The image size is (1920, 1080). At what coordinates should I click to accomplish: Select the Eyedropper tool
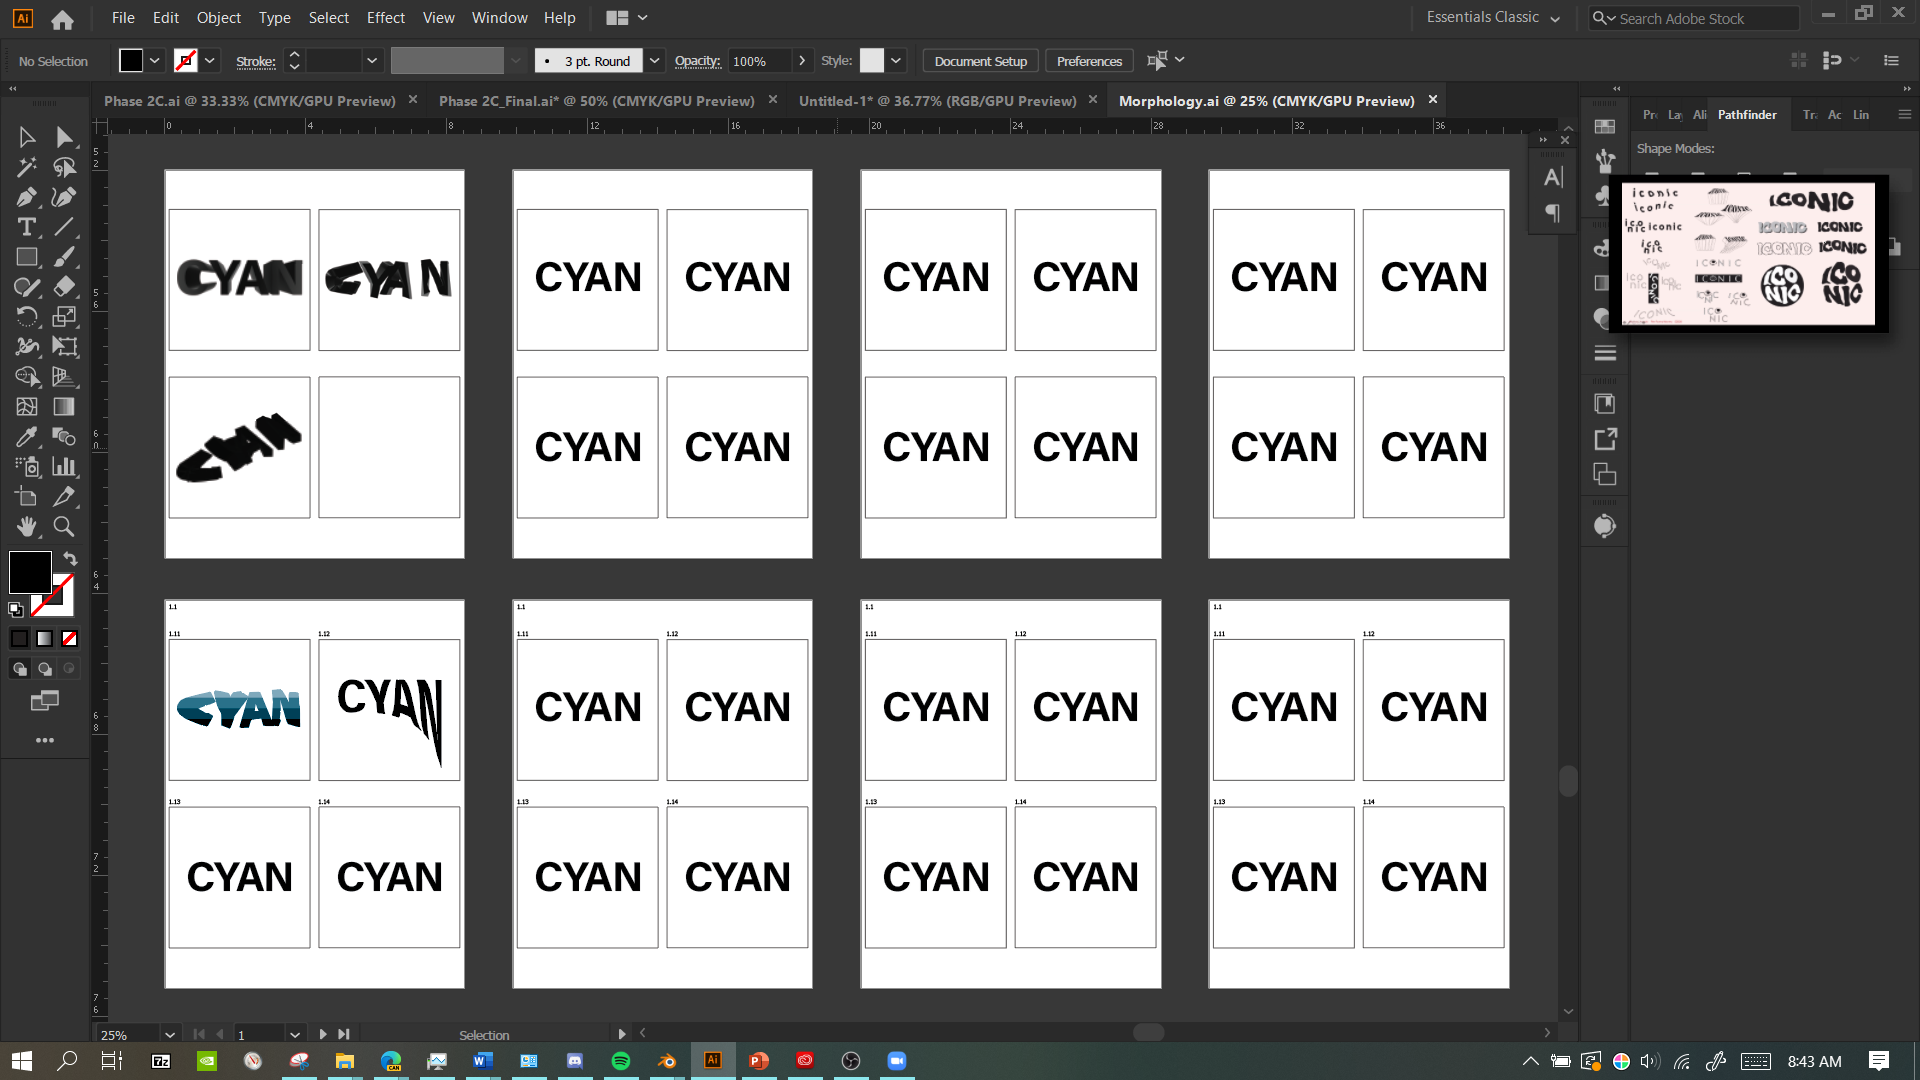tap(27, 437)
